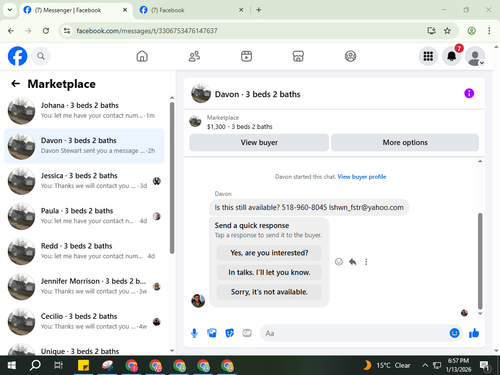The image size is (500, 375).
Task: Reply to message using the arrow icon
Action: (x=353, y=262)
